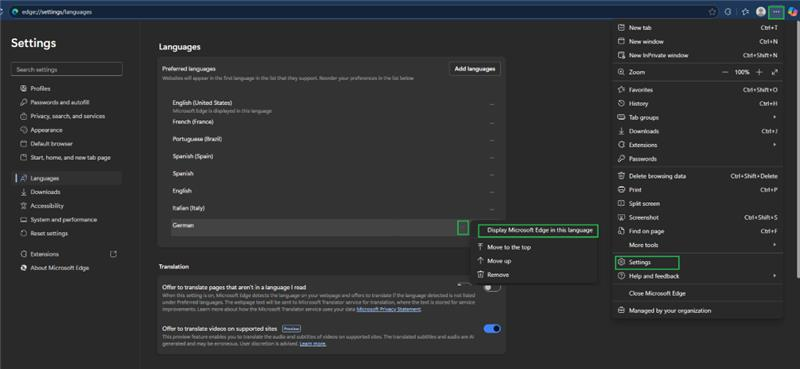Open more actions for Italian (Italy)
Viewport: 800px width, 369px height.
[x=492, y=210]
